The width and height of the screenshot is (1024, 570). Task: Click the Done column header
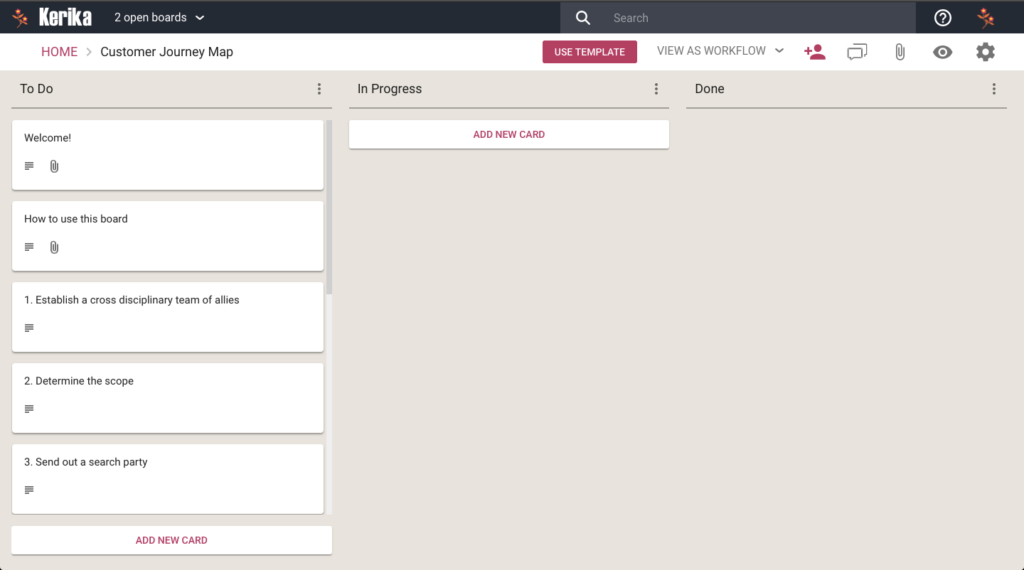709,89
